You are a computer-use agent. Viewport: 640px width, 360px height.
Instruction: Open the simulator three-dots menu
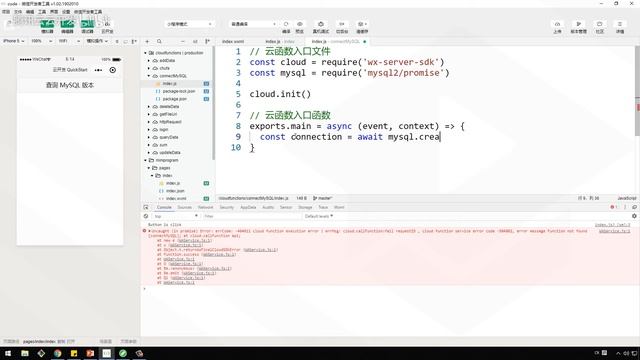(x=98, y=70)
